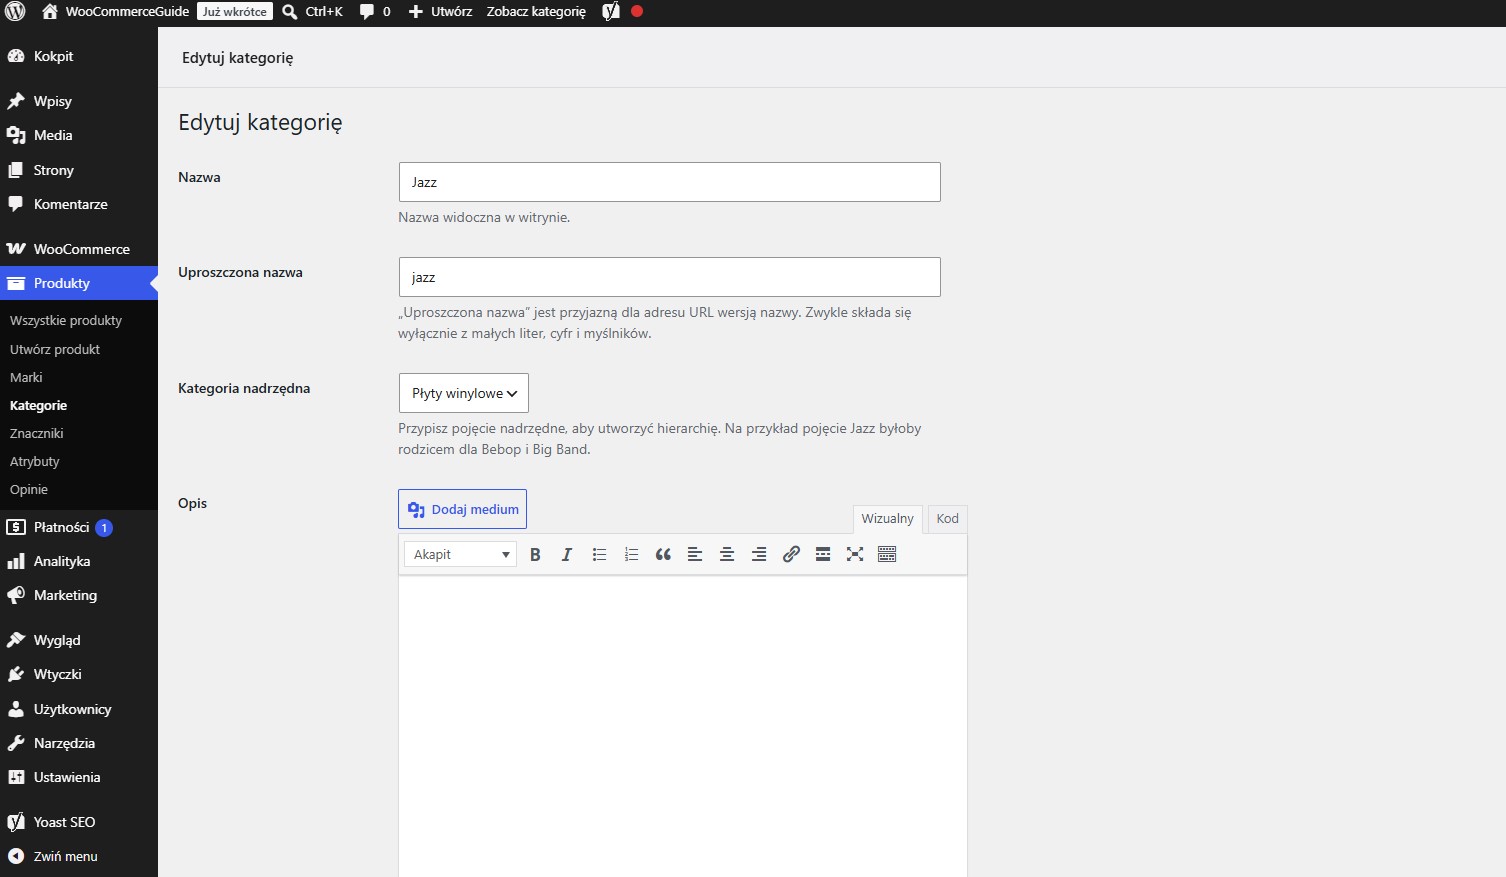Click the Dodaj medium button
This screenshot has width=1506, height=877.
pyautogui.click(x=462, y=509)
